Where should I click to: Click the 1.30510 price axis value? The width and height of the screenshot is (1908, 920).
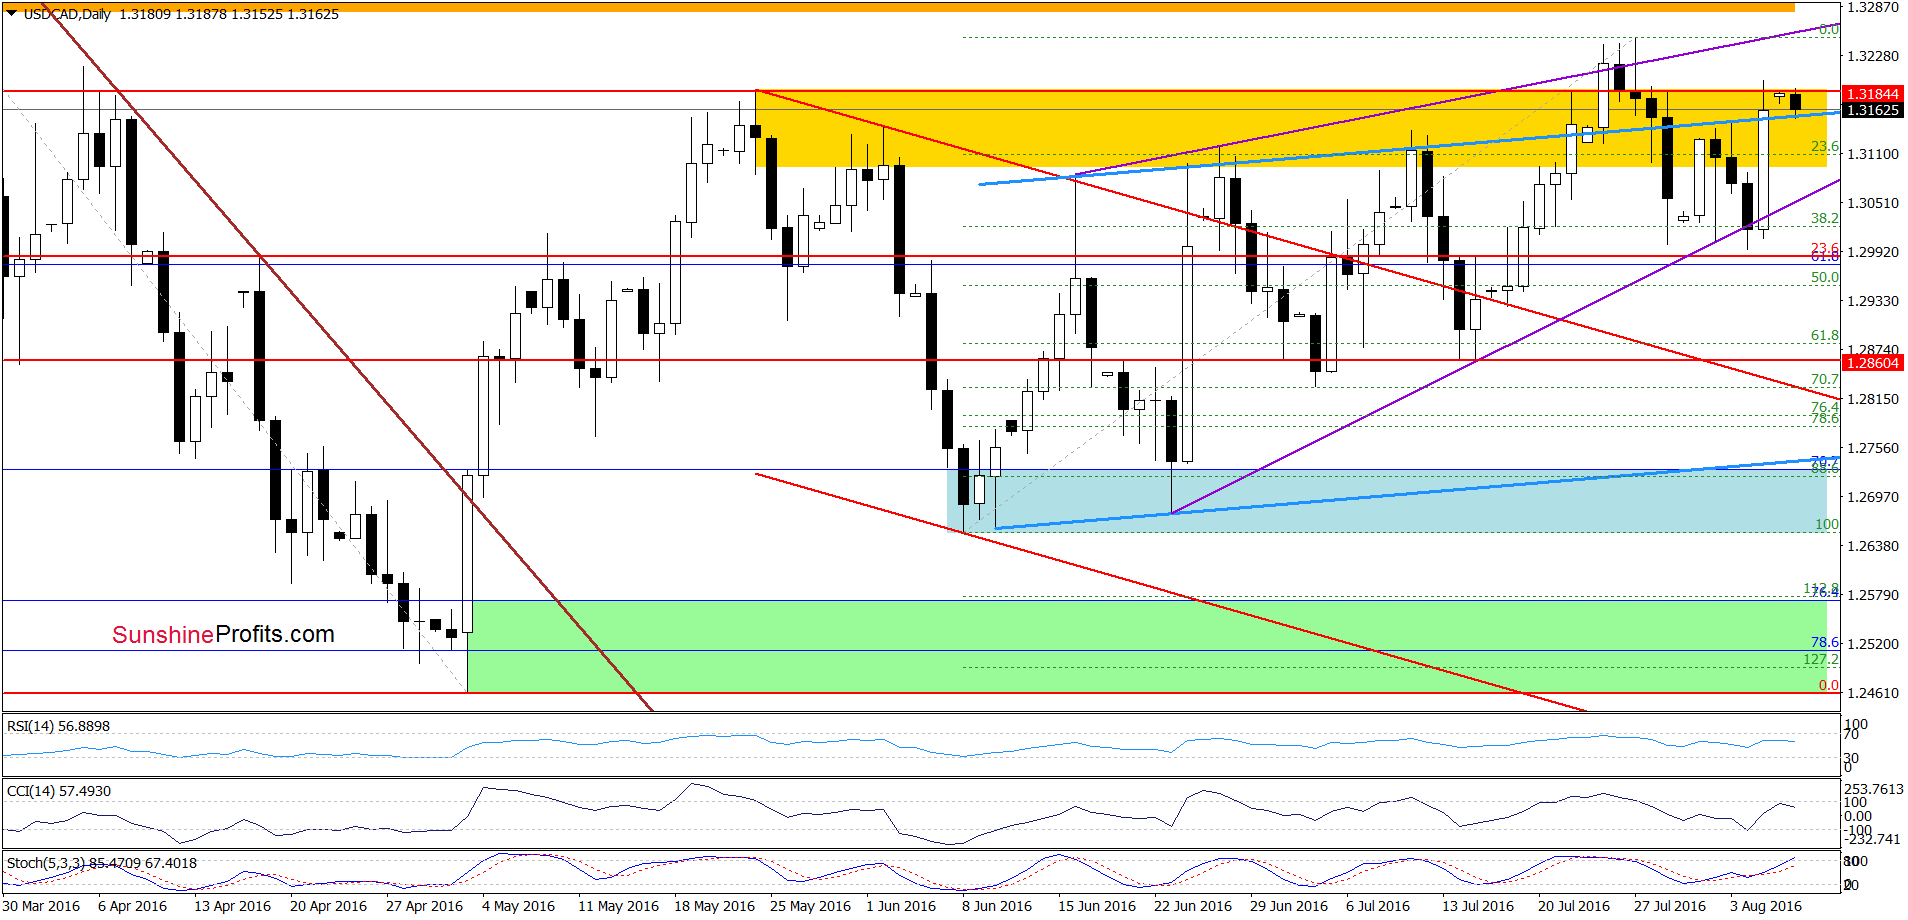coord(1872,203)
